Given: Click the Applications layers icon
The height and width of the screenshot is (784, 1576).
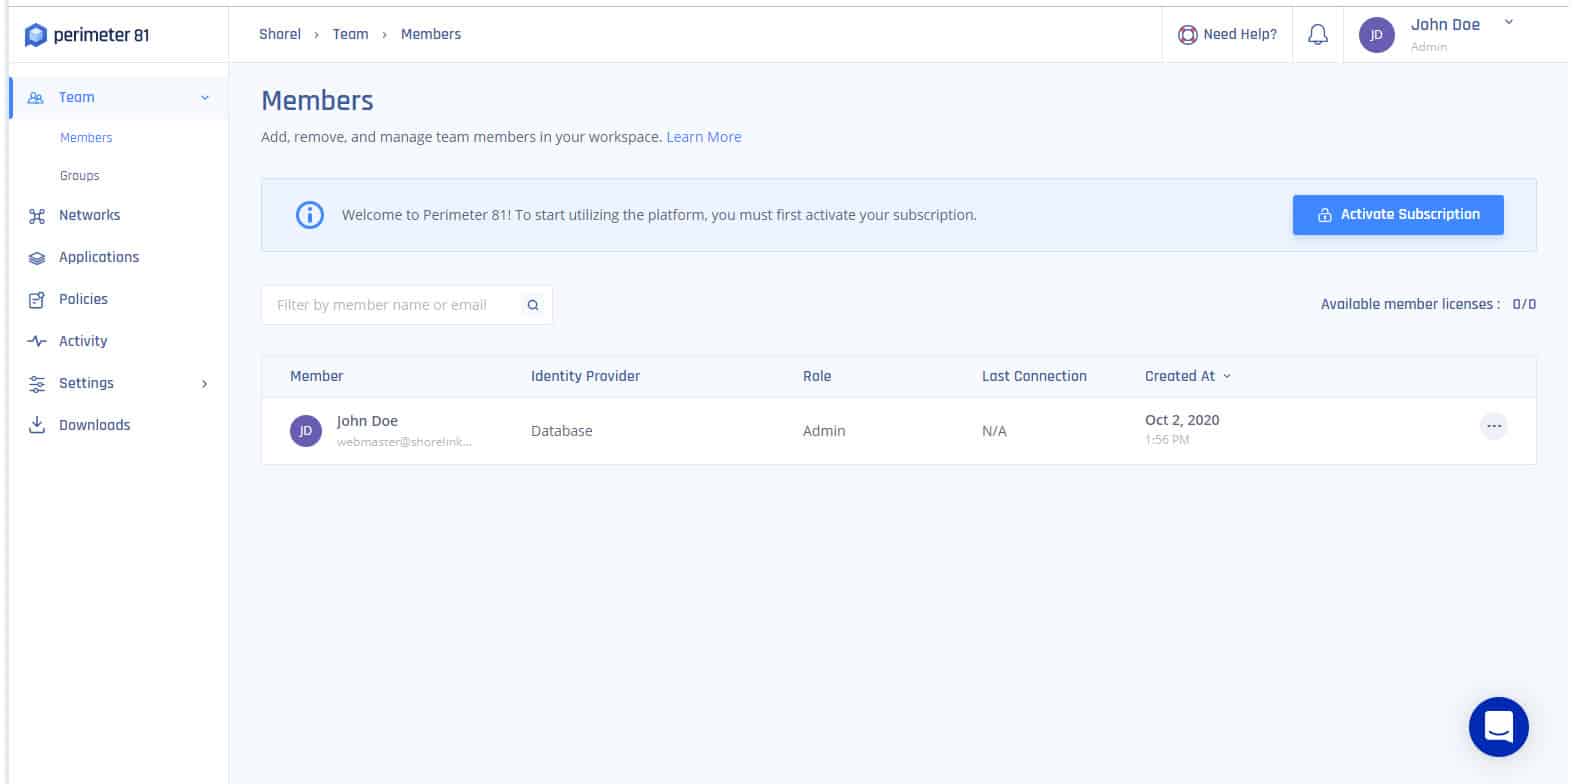Looking at the screenshot, I should coord(37,258).
